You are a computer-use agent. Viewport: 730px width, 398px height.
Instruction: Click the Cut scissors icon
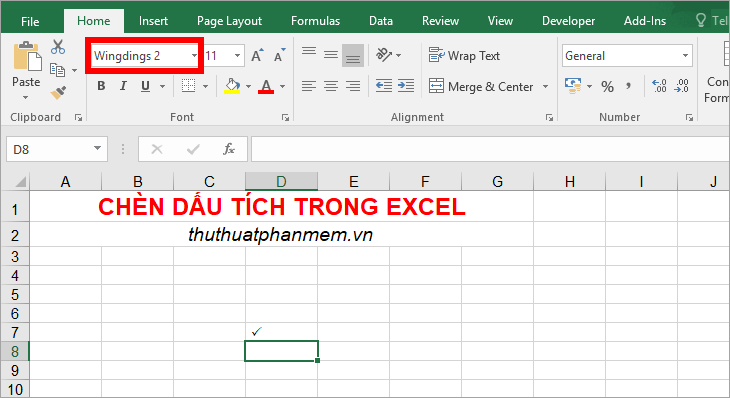click(x=58, y=47)
